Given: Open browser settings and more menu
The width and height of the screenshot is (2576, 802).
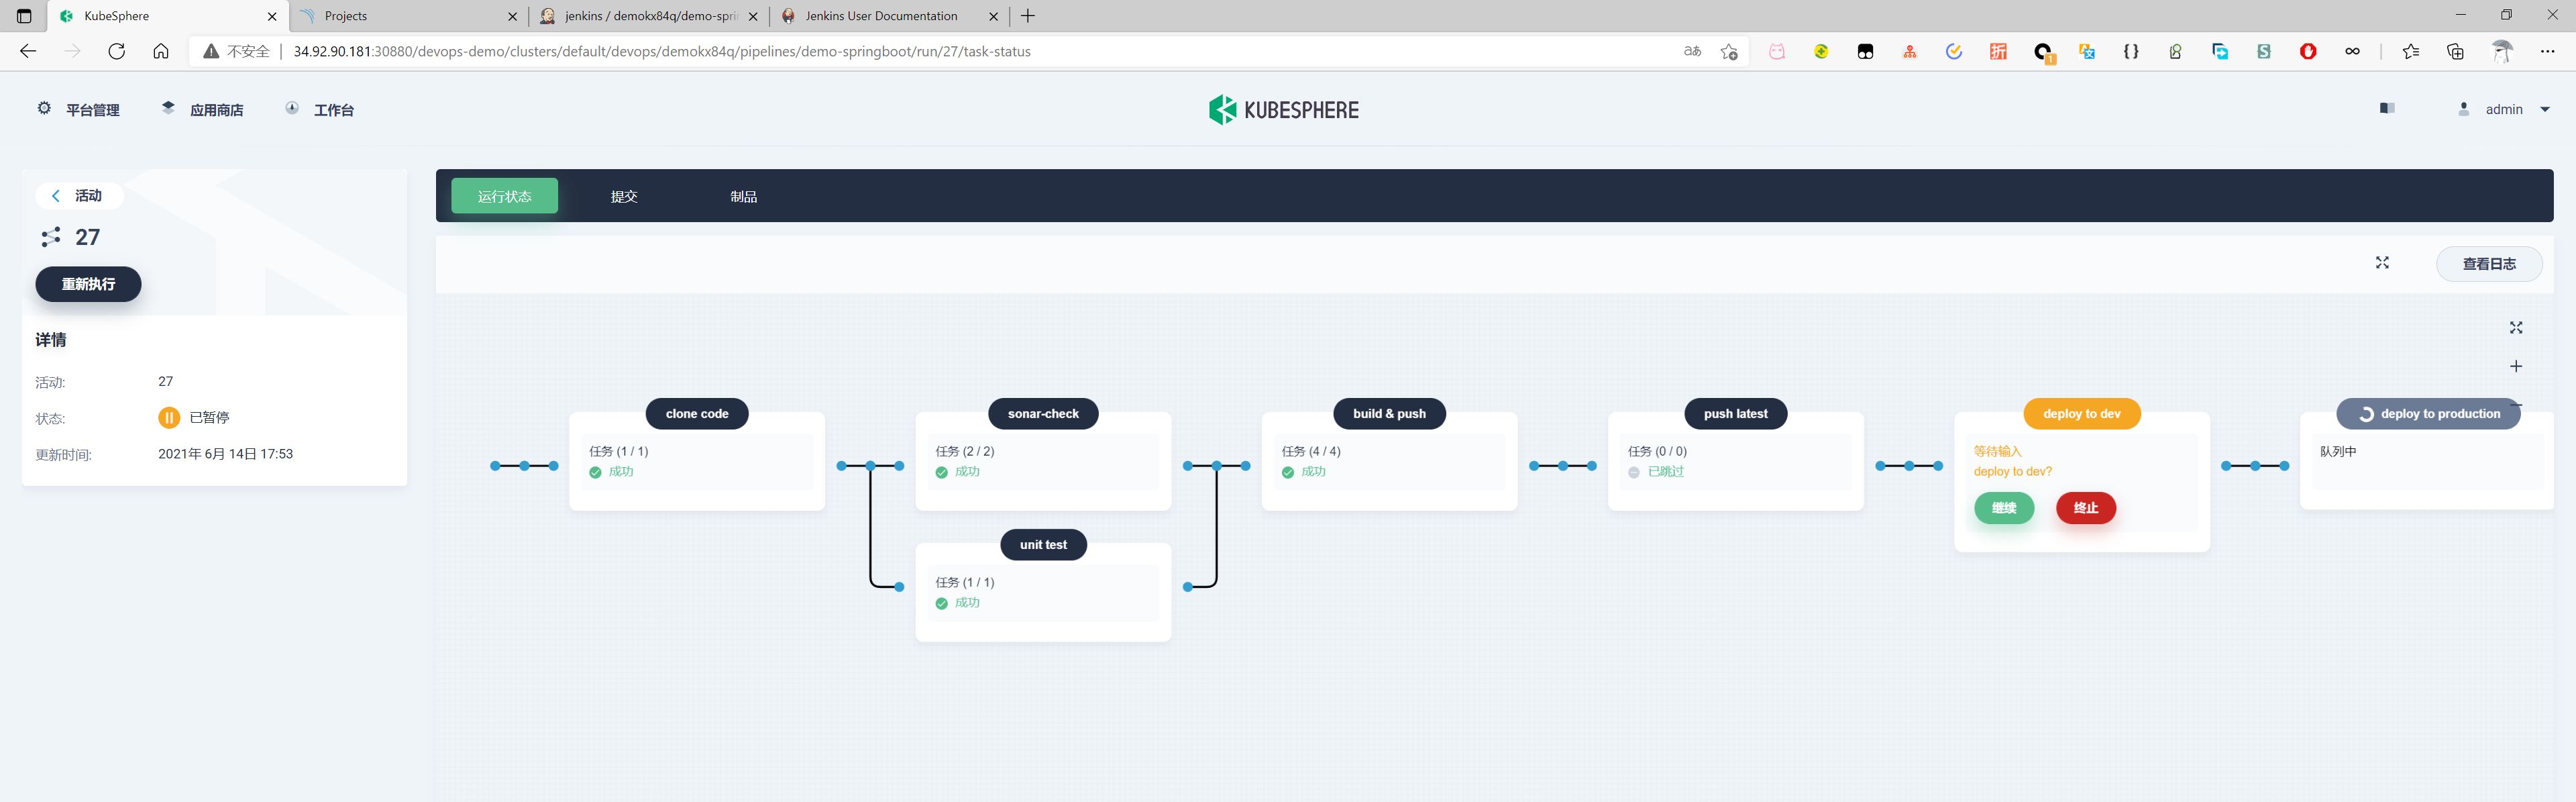Looking at the screenshot, I should (x=2547, y=51).
